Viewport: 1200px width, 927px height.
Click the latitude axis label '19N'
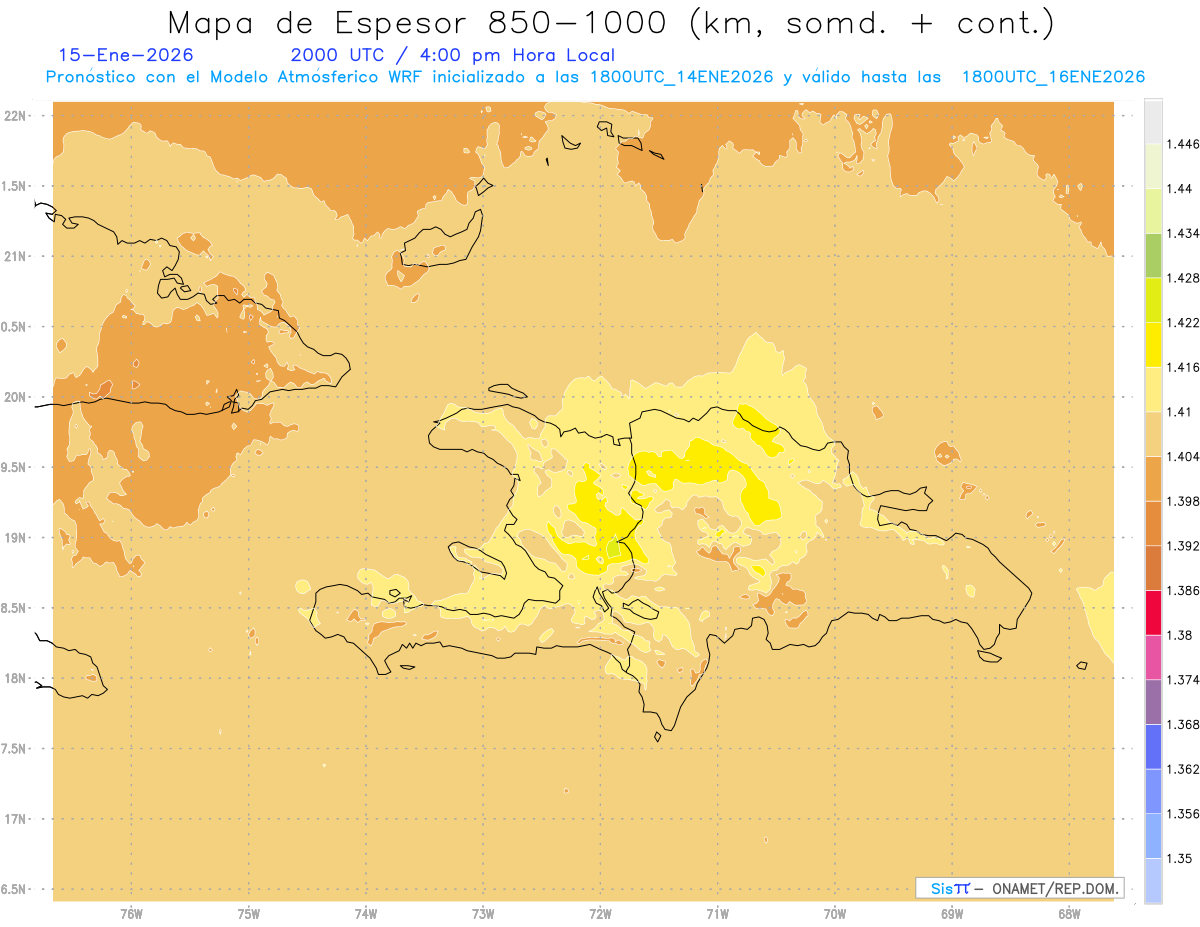(x=14, y=537)
